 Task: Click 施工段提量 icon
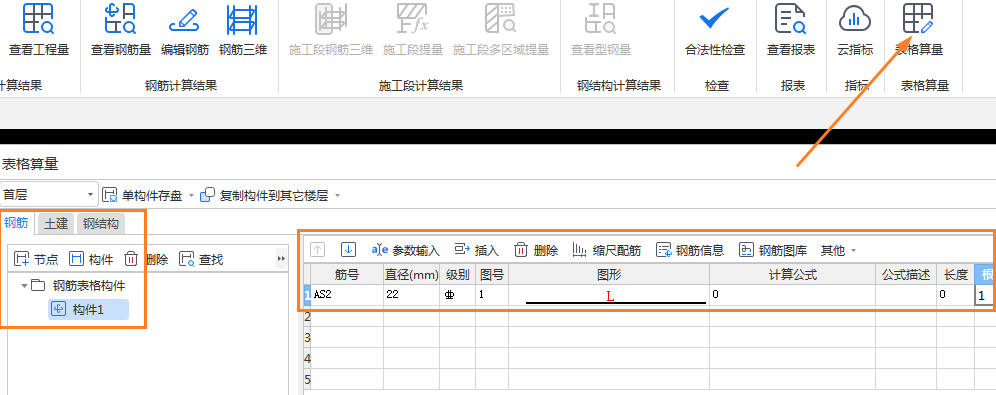point(412,19)
